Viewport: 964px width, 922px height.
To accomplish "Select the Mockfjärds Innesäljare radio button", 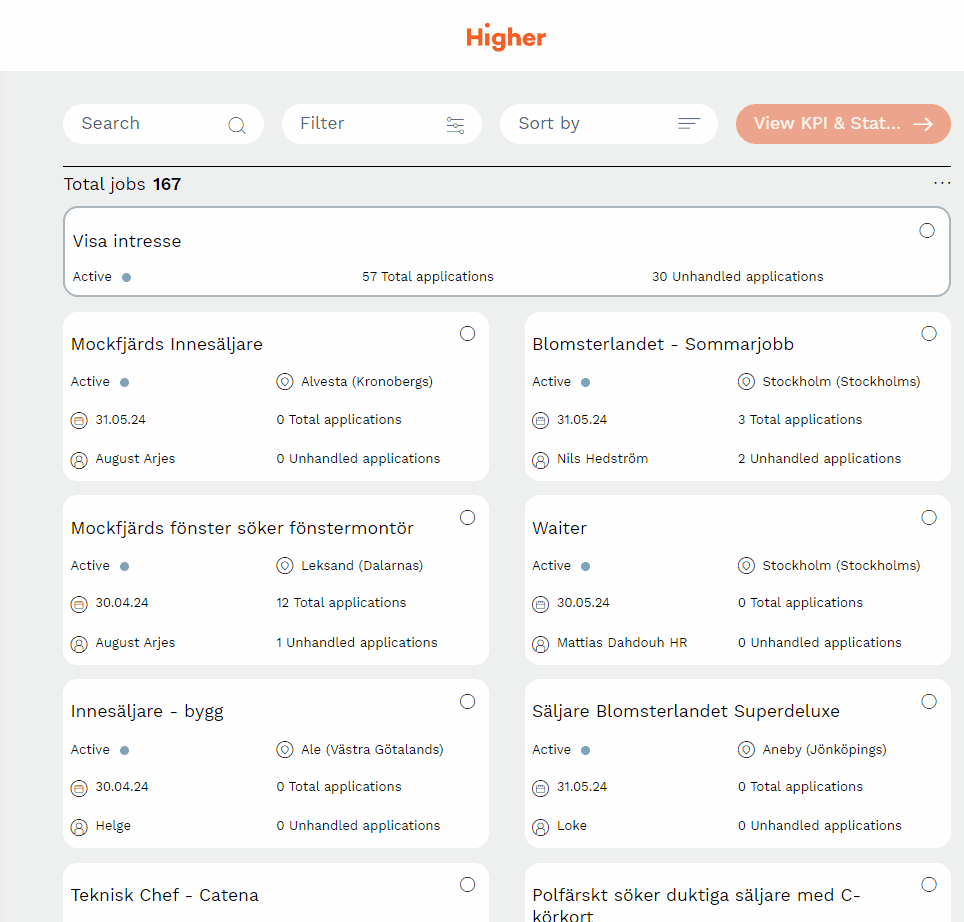I will click(x=467, y=334).
